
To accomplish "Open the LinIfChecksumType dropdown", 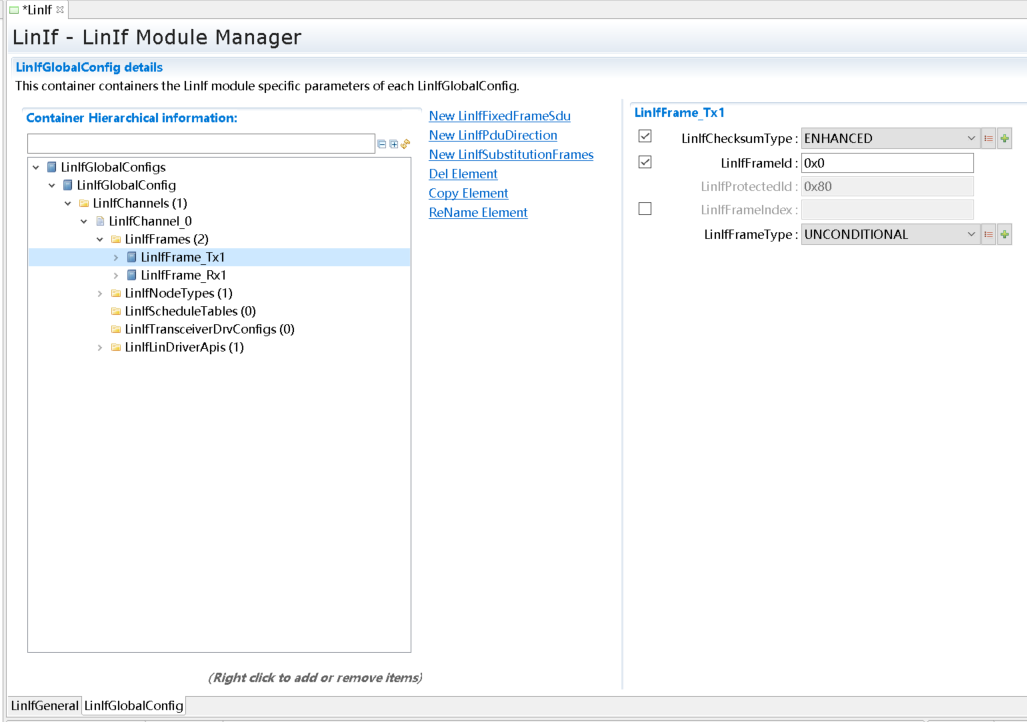I will [x=970, y=138].
